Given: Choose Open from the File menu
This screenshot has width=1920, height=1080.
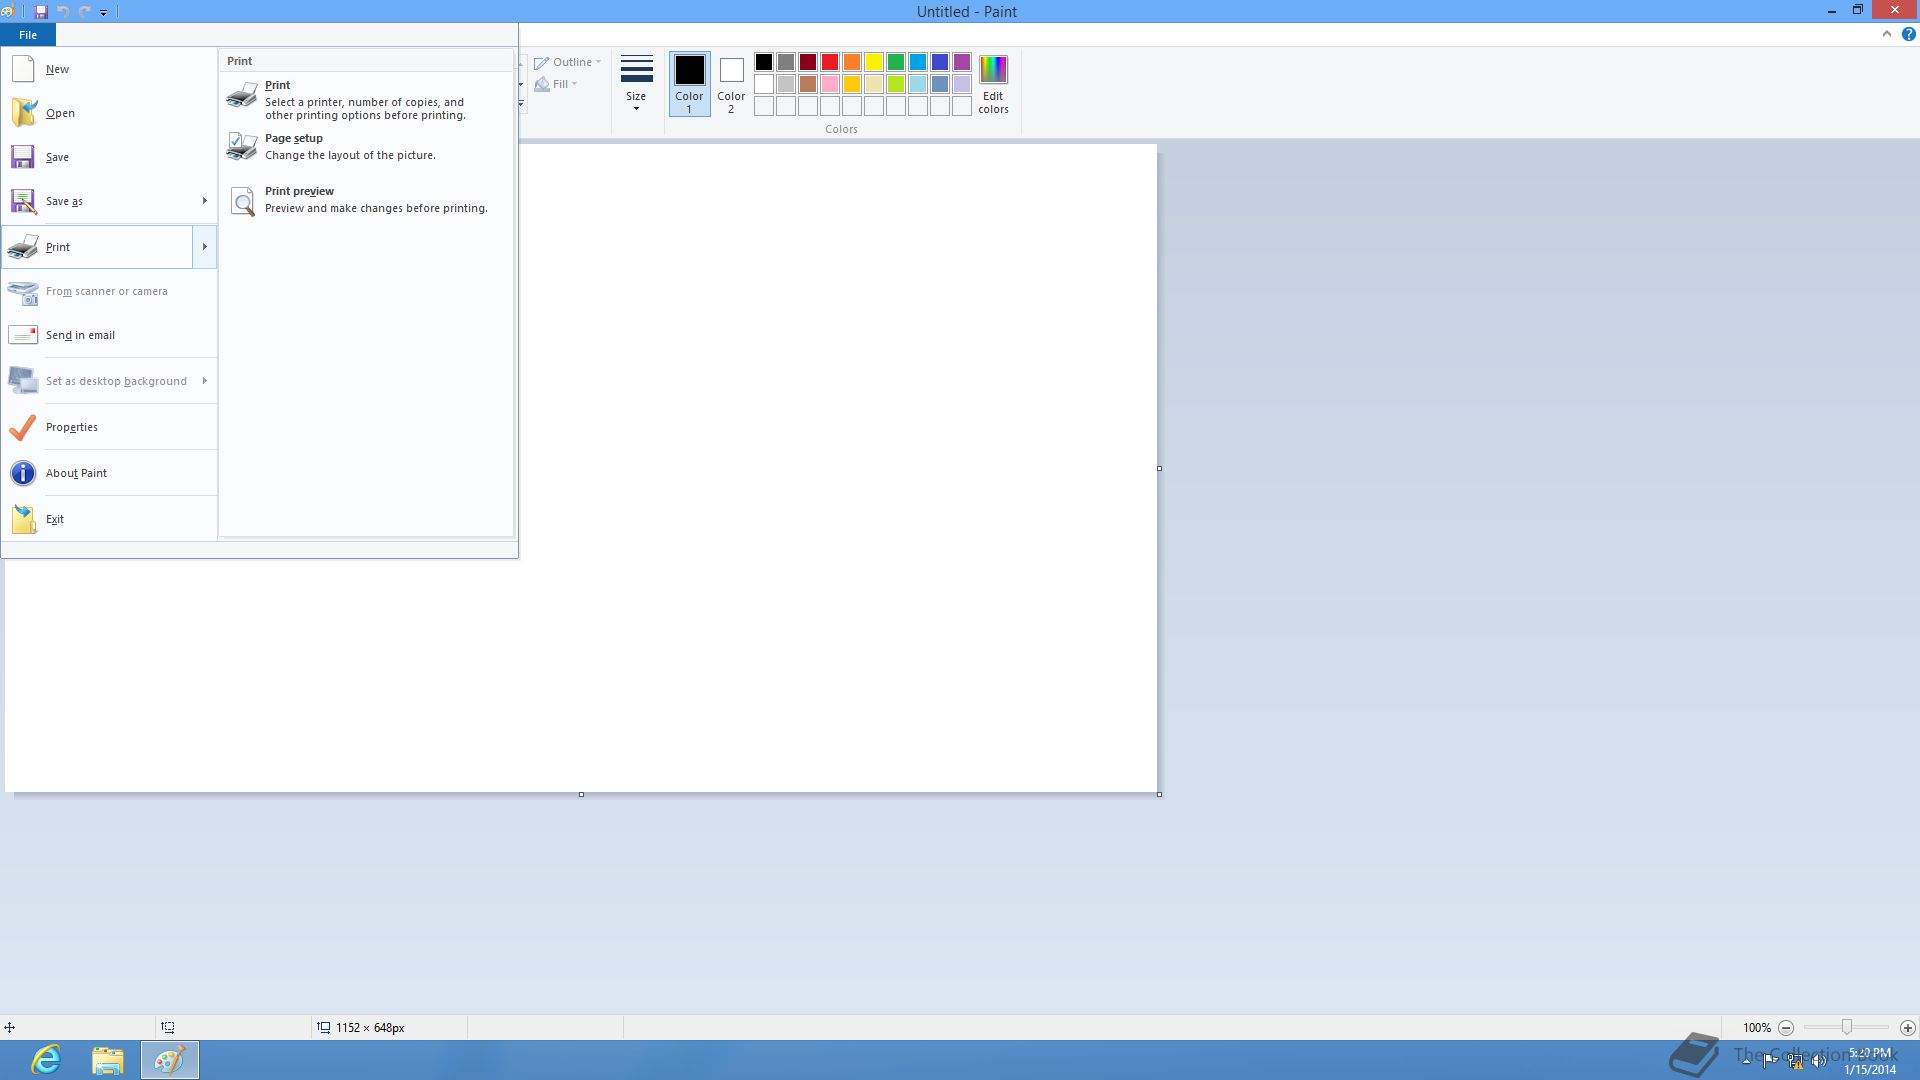Looking at the screenshot, I should [109, 113].
